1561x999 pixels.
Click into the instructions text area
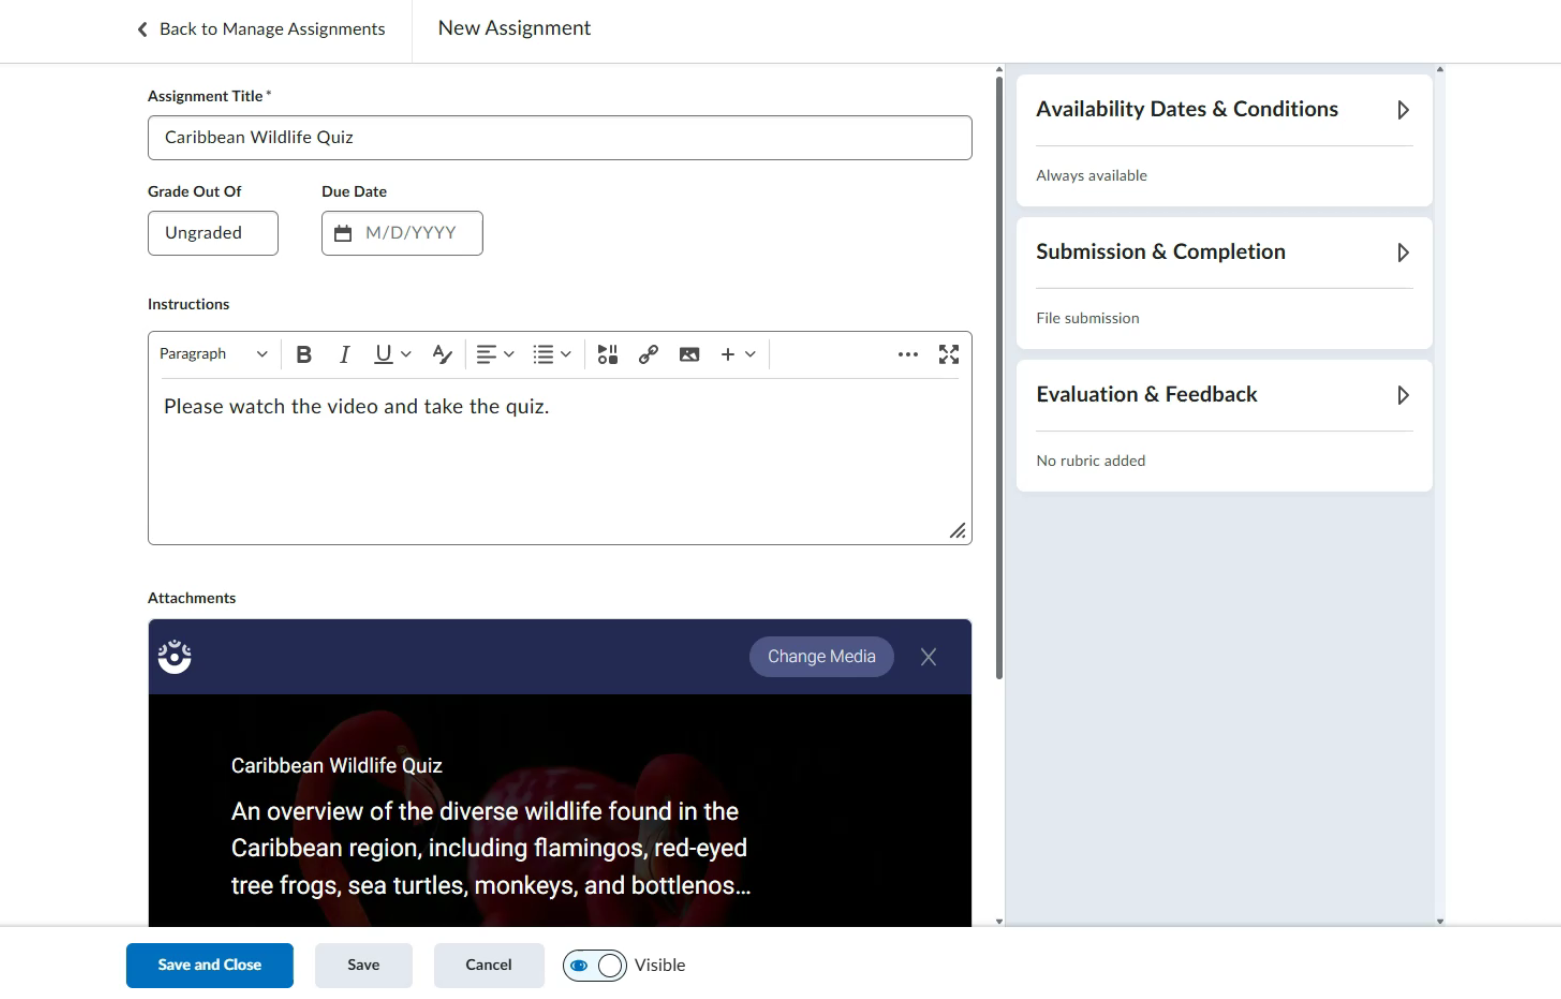coord(560,460)
